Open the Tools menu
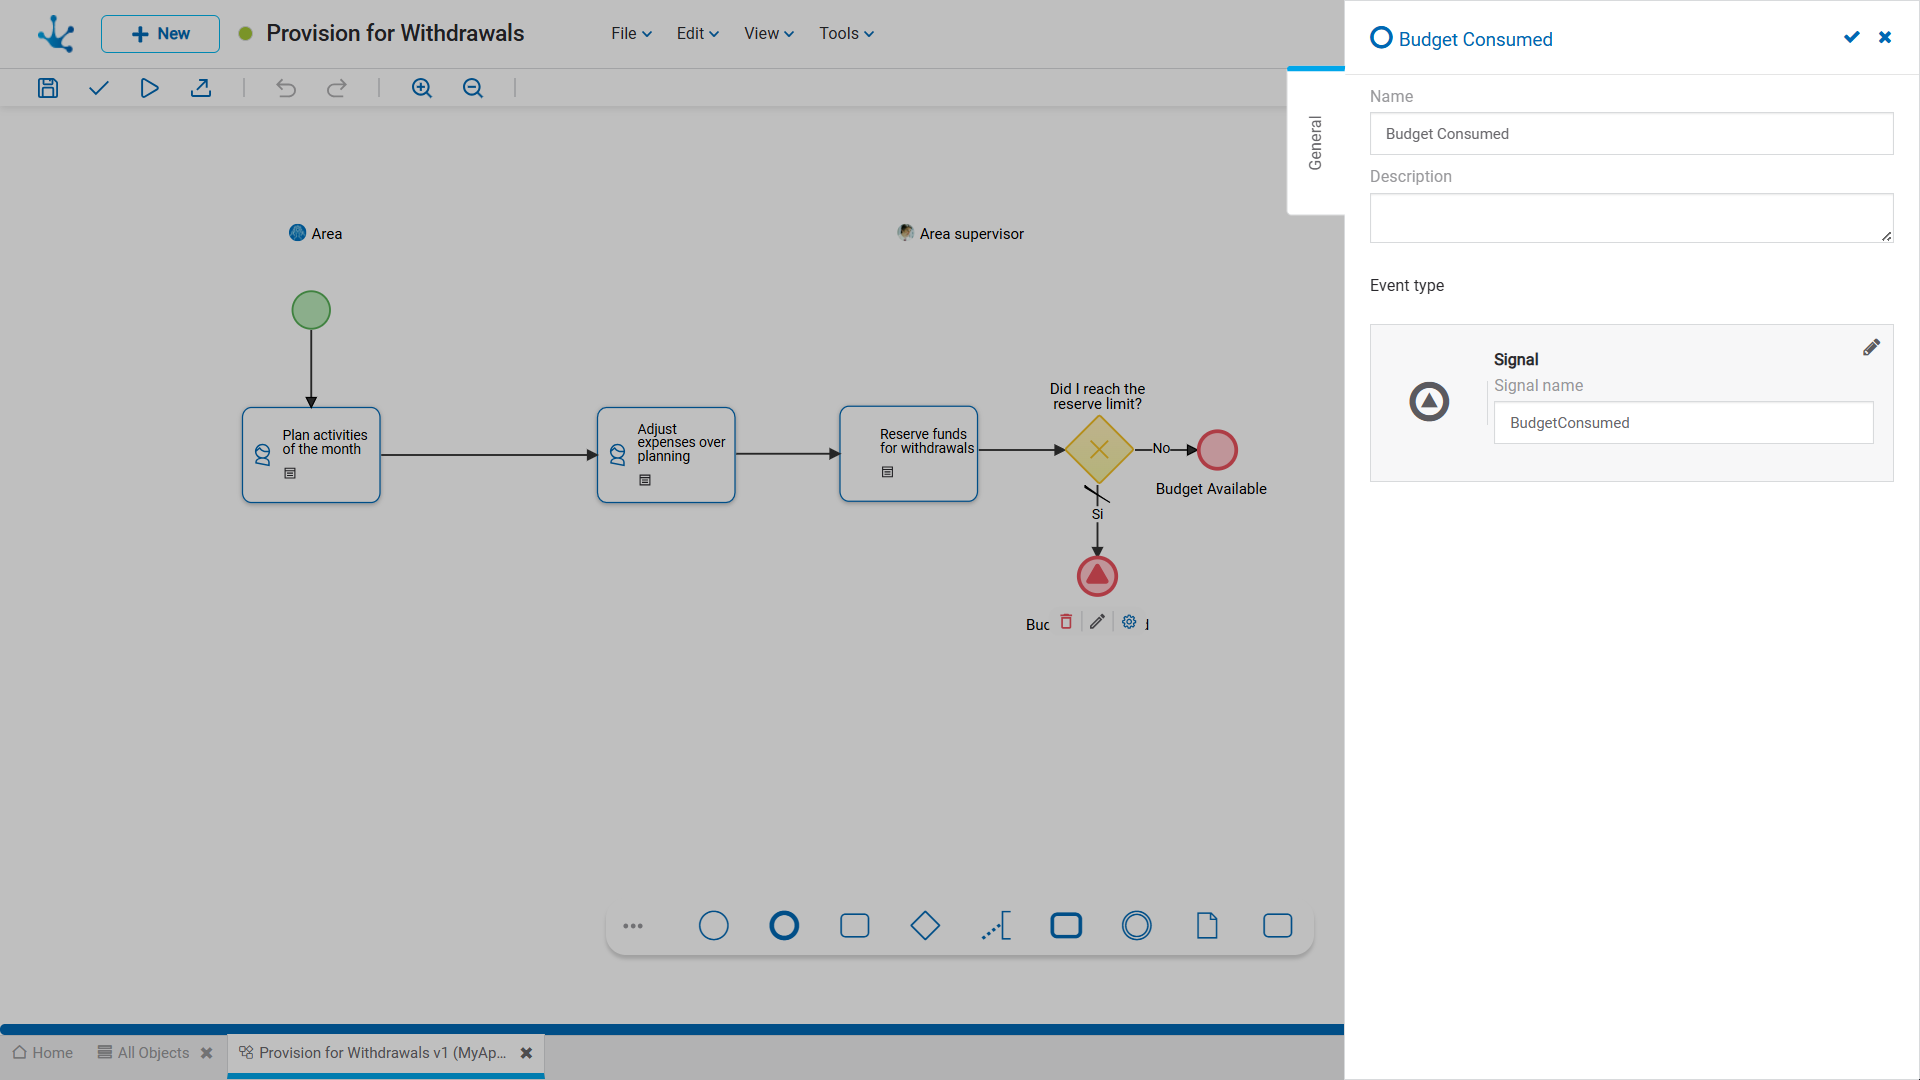 [x=847, y=33]
